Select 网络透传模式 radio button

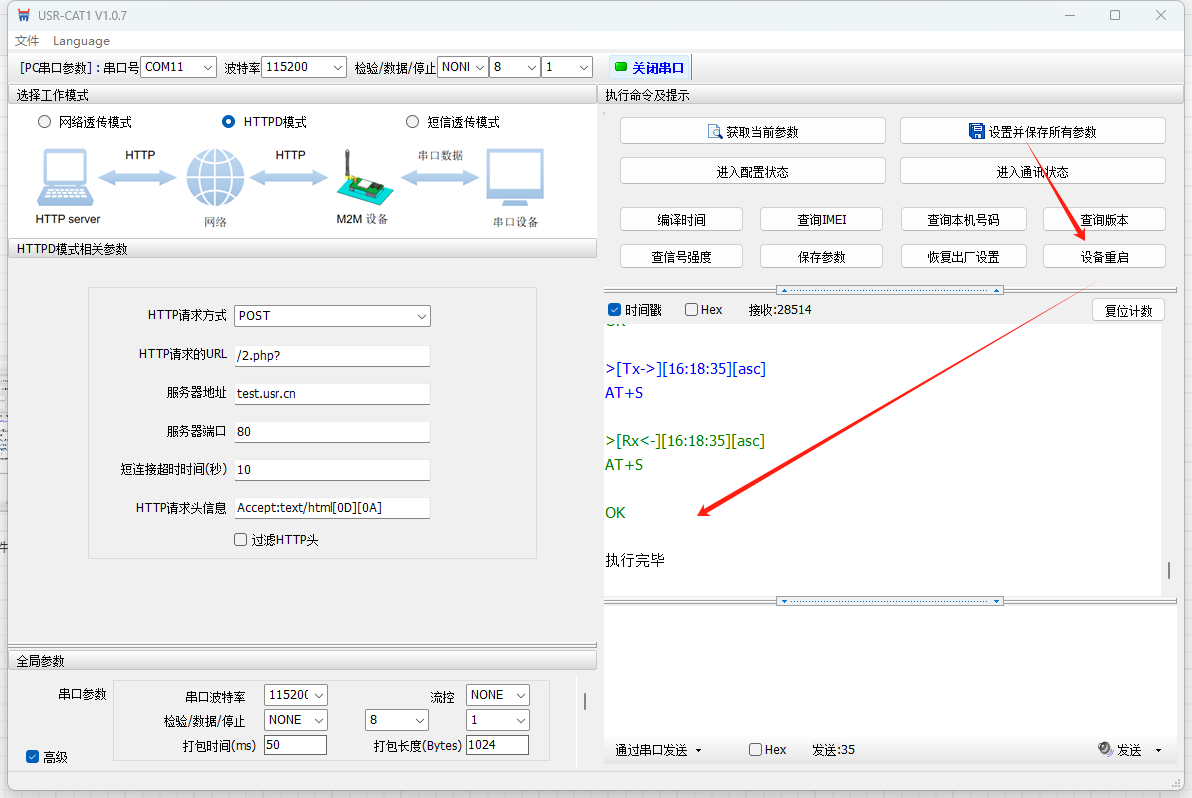[x=43, y=122]
